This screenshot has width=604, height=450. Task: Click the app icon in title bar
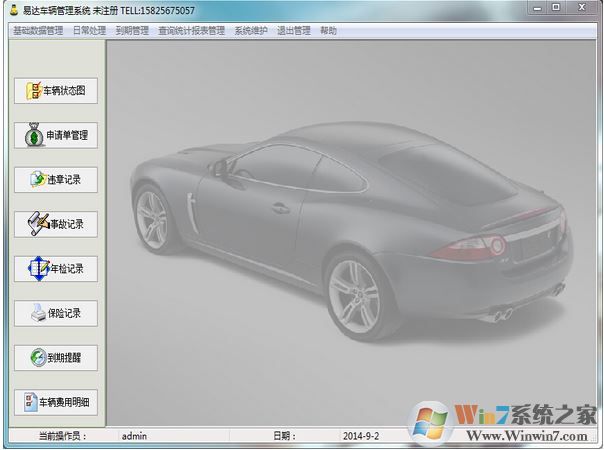[12, 9]
